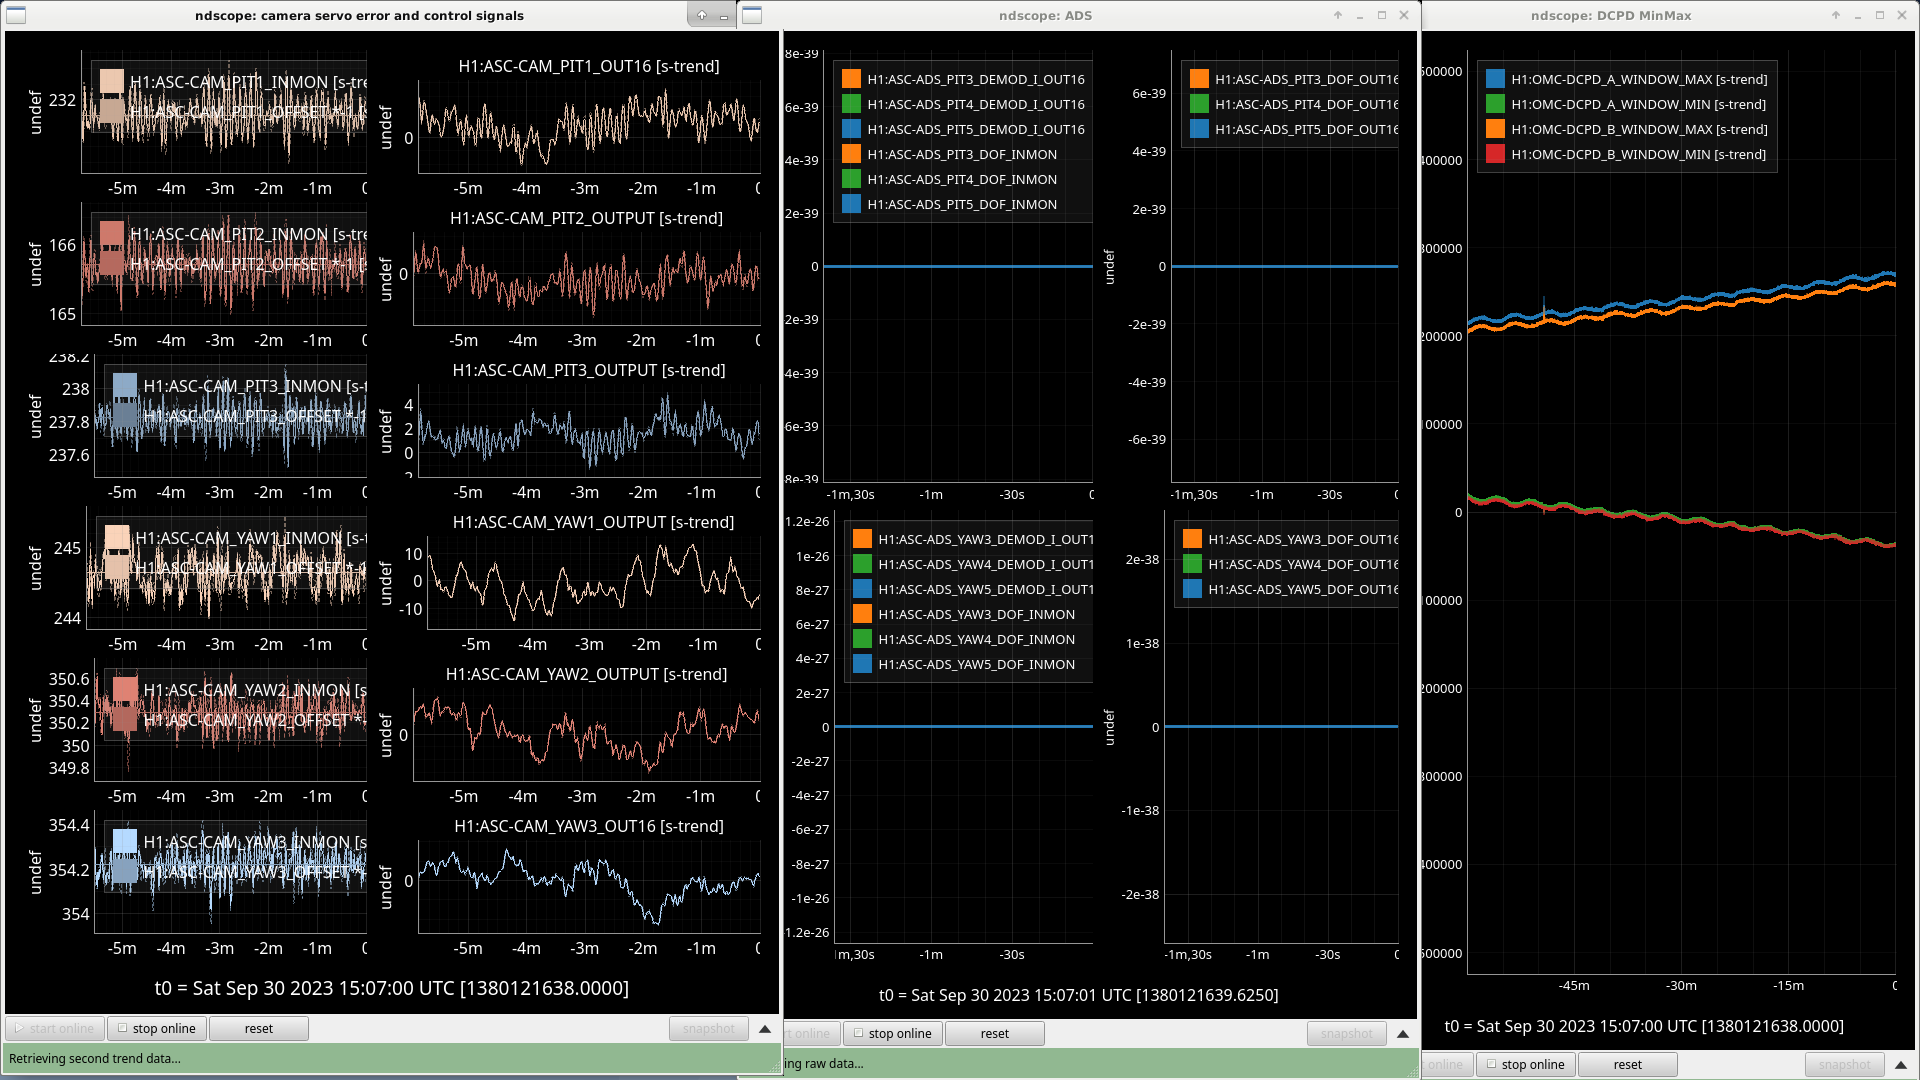Click the red swatch for OMC-DCPD_B_WINDOW_MIN
This screenshot has width=1920, height=1080.
click(1495, 154)
